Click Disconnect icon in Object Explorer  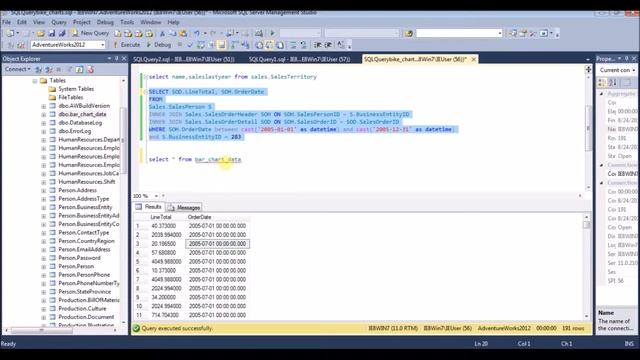49,69
